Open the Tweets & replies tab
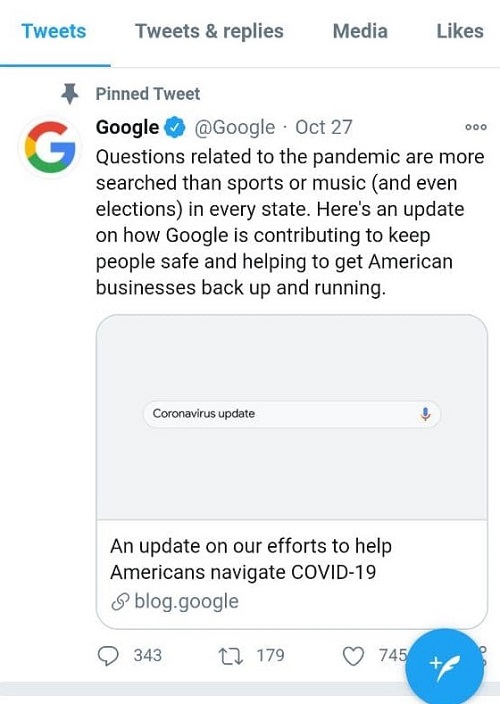This screenshot has width=500, height=704. point(210,31)
